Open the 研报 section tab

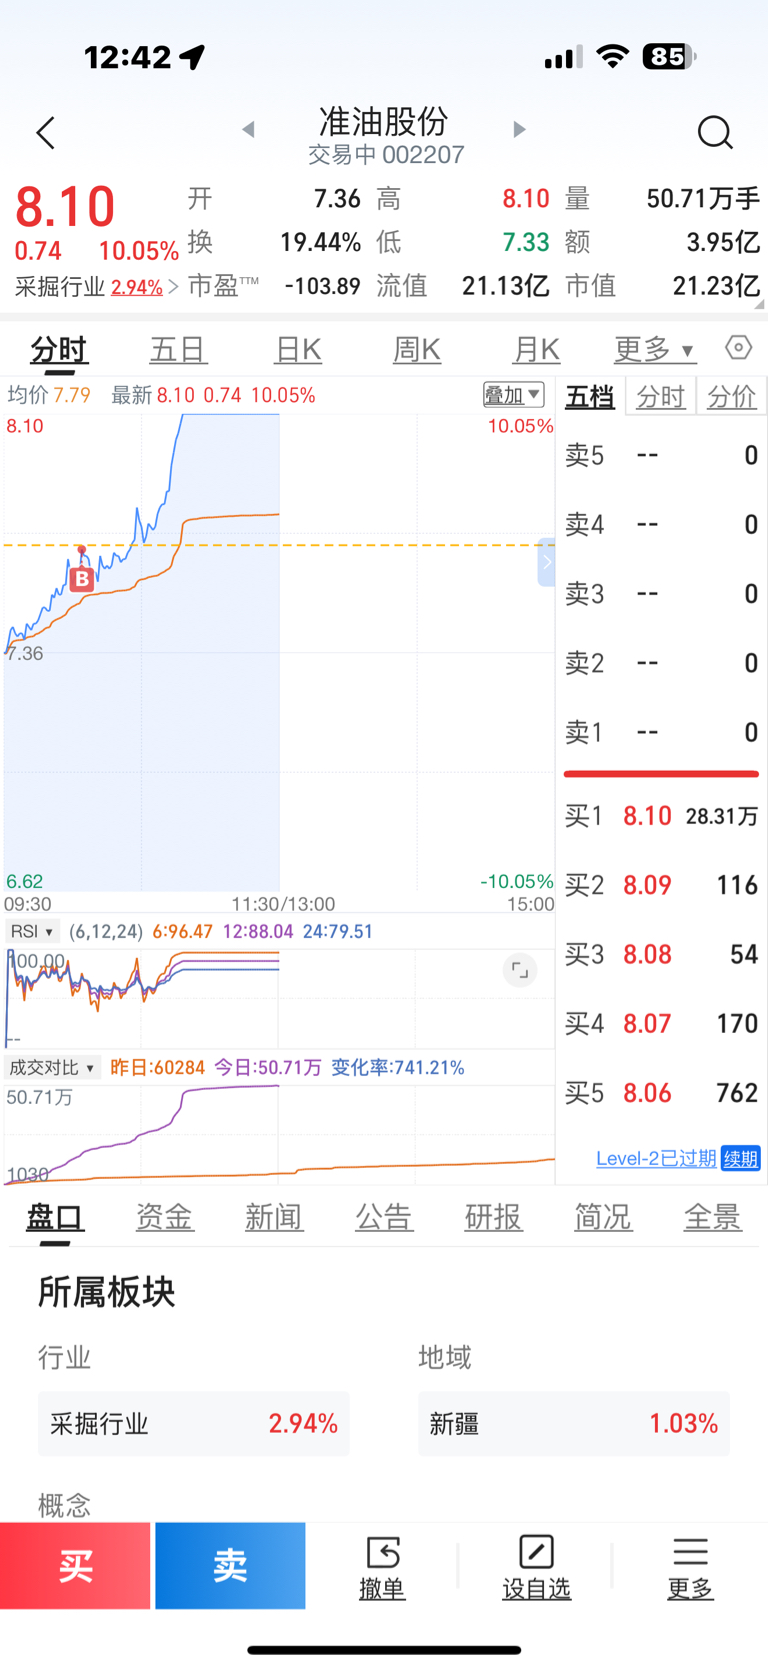coord(493,1217)
